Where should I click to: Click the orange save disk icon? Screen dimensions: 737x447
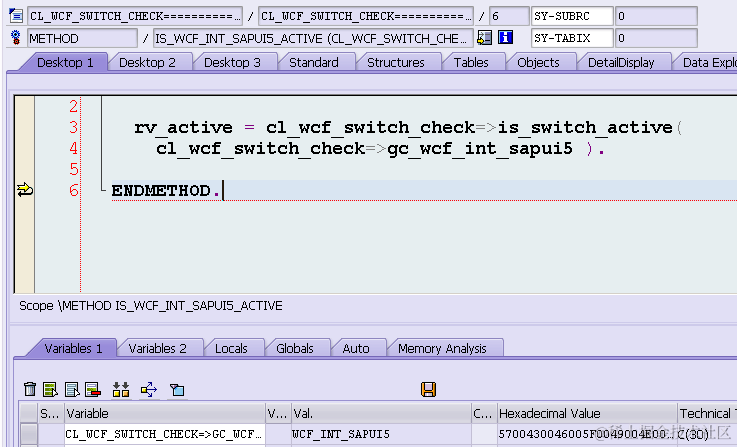tap(428, 389)
